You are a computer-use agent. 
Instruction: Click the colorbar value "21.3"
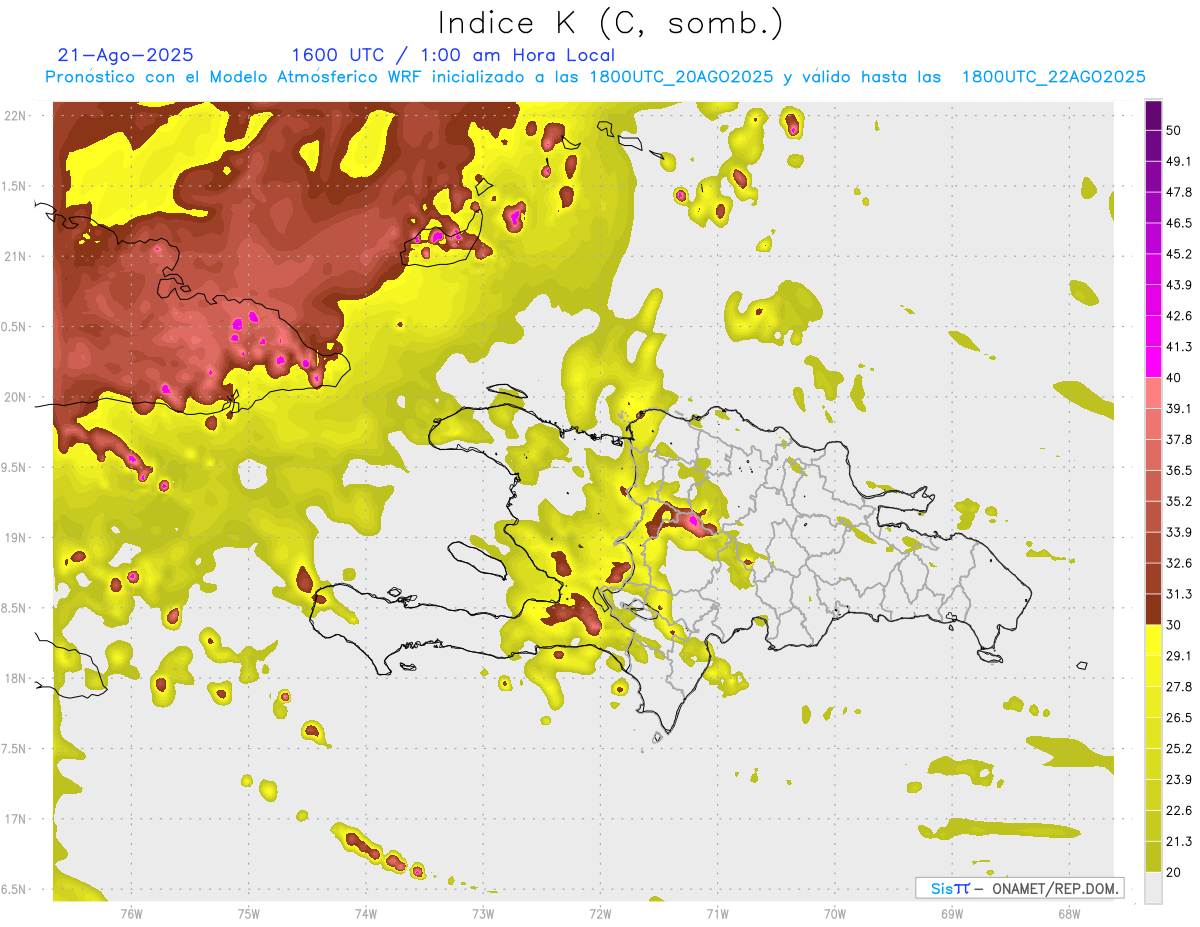pos(1179,842)
